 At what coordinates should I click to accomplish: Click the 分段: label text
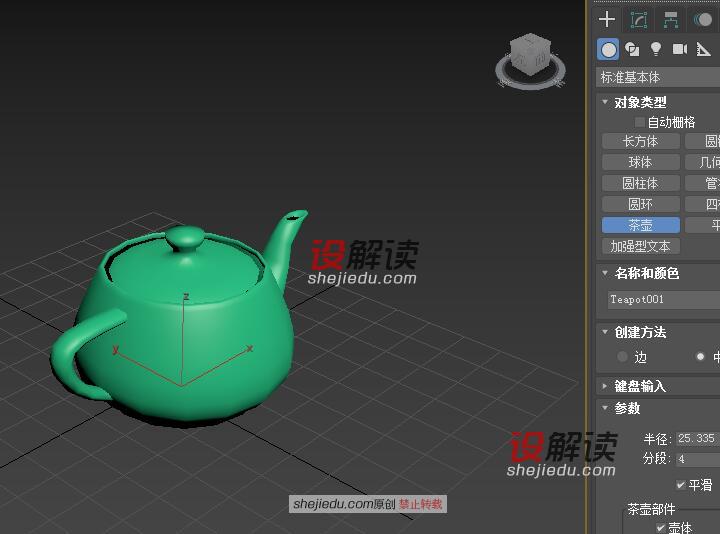(657, 458)
